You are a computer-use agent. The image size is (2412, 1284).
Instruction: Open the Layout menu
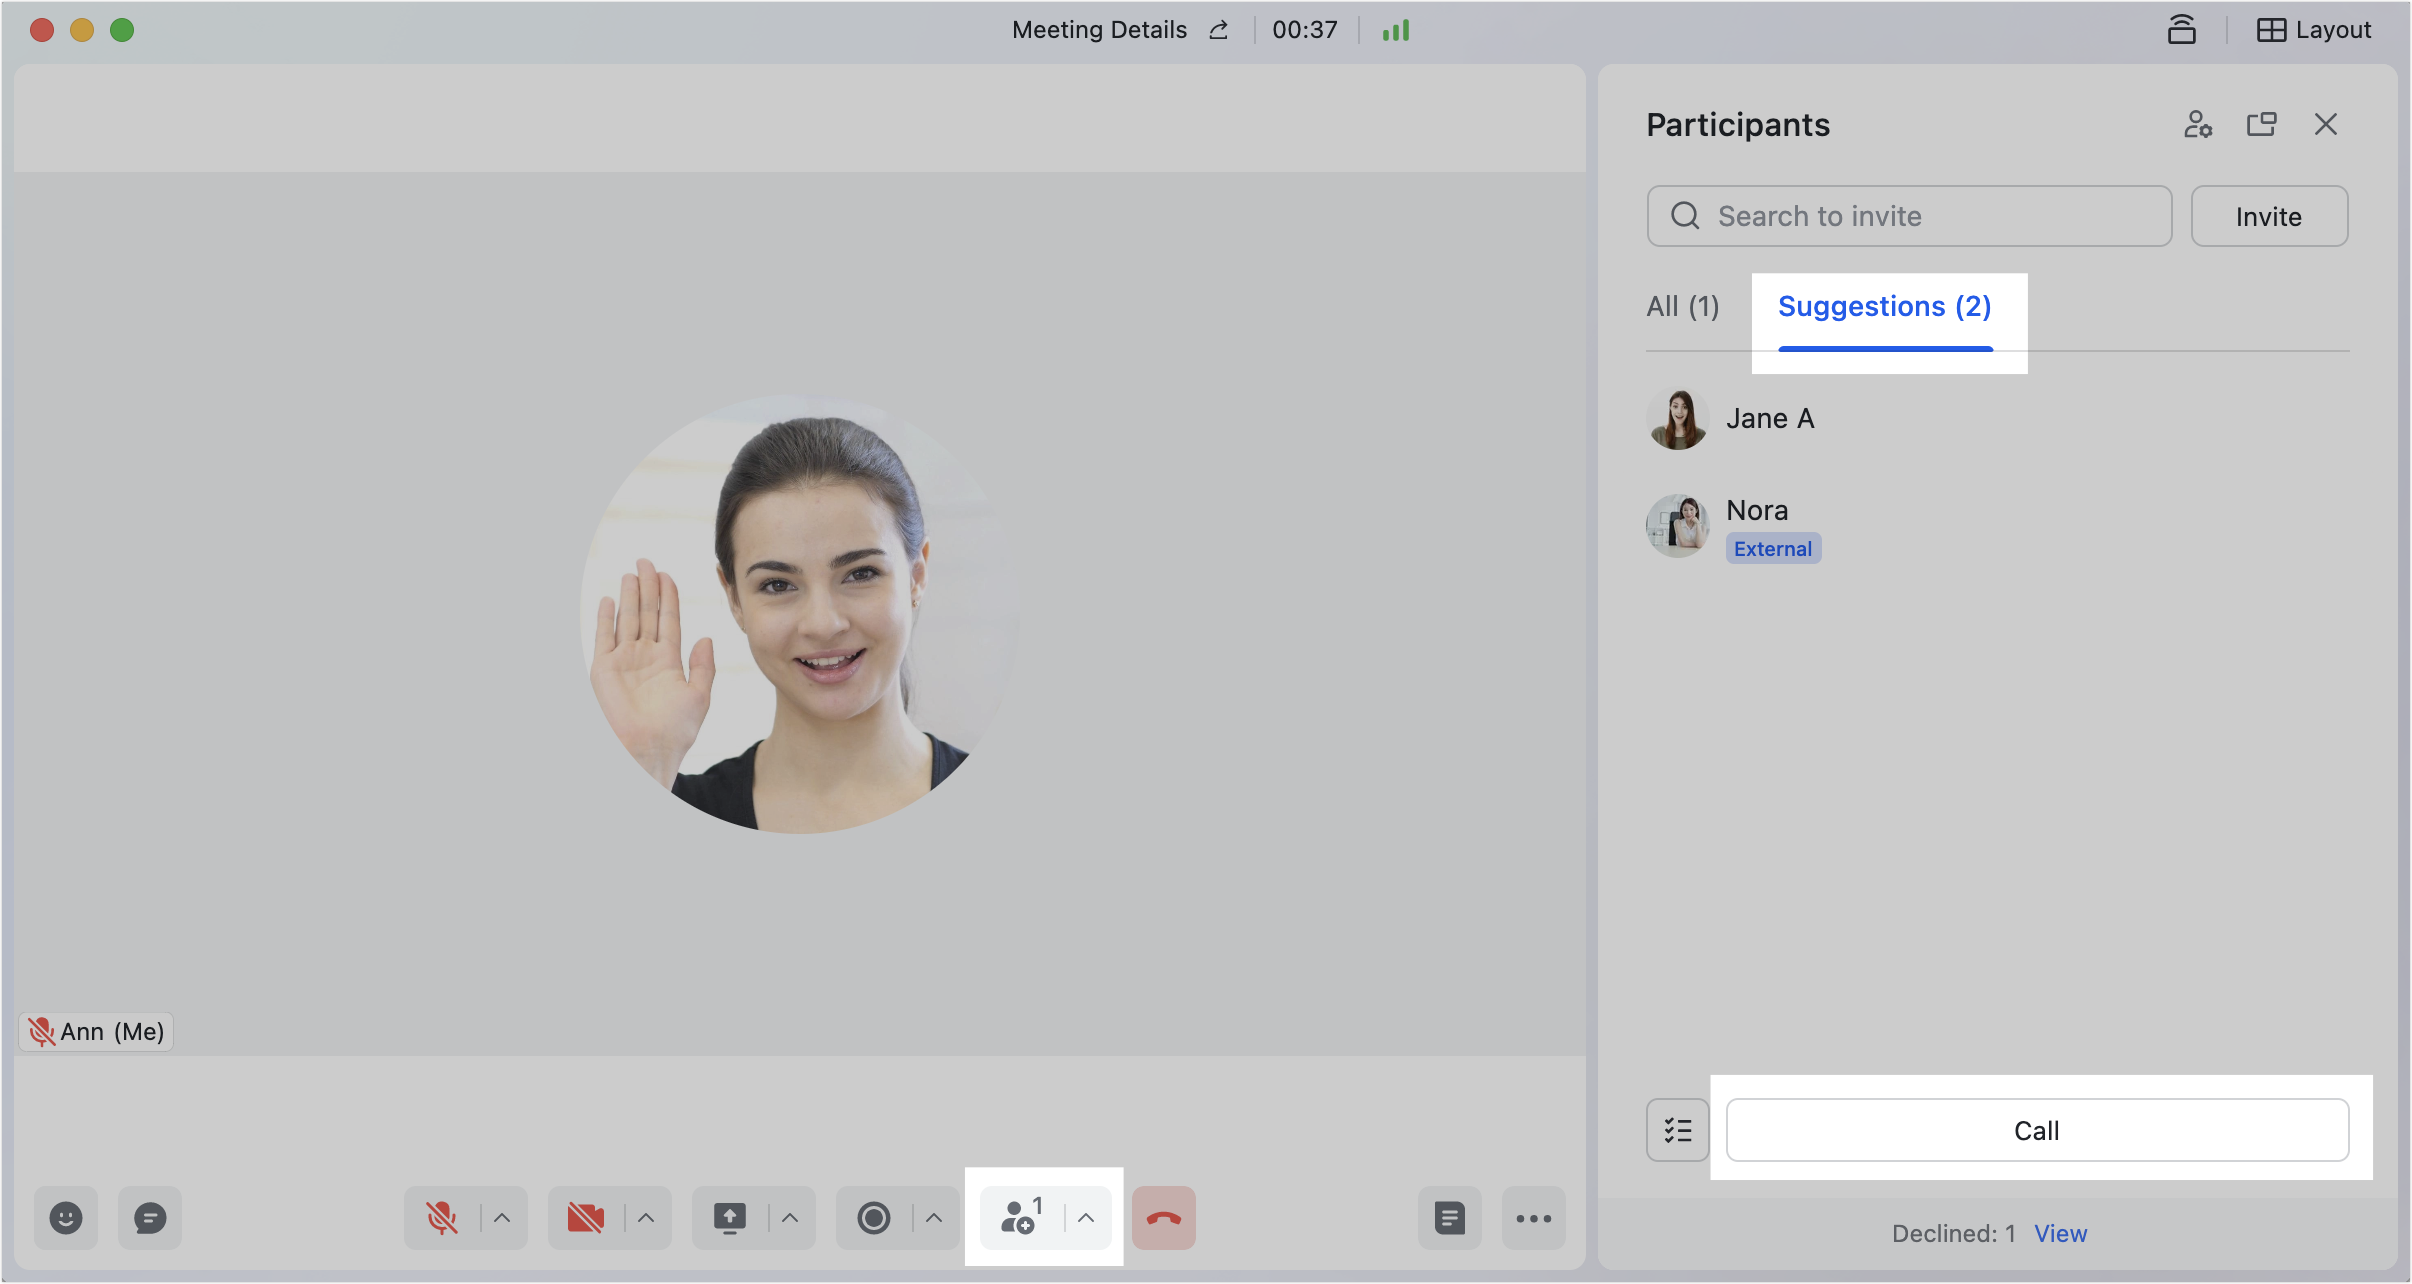(2314, 30)
